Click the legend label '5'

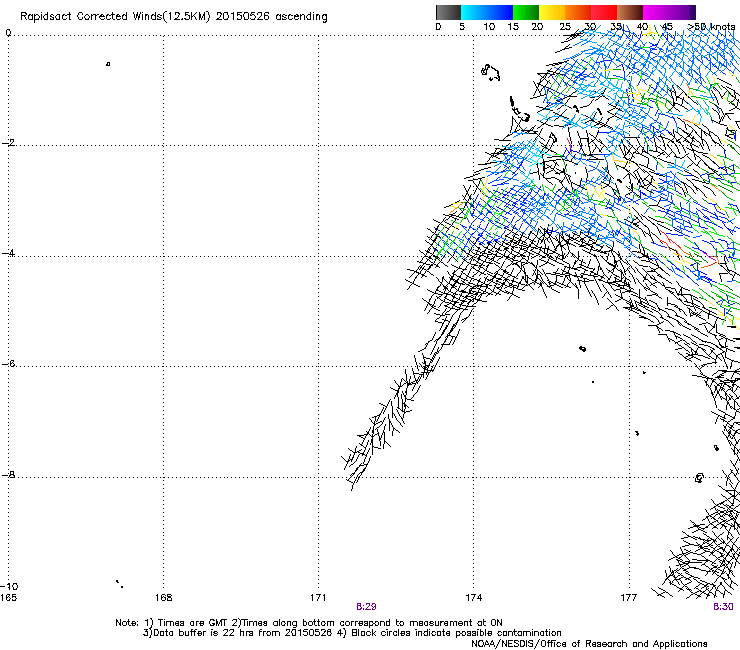click(462, 27)
